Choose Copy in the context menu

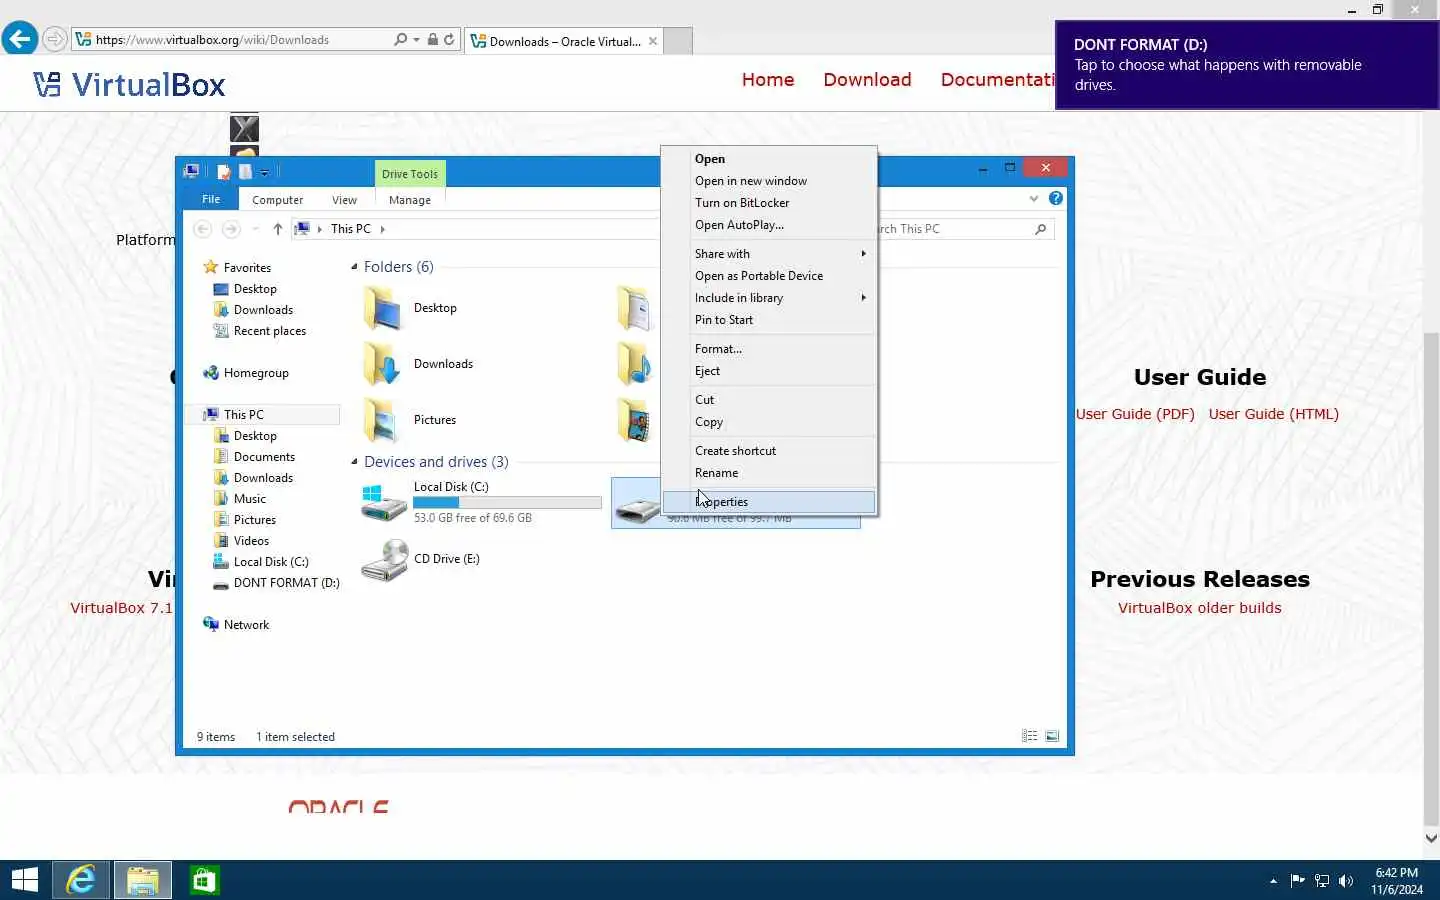pos(769,422)
